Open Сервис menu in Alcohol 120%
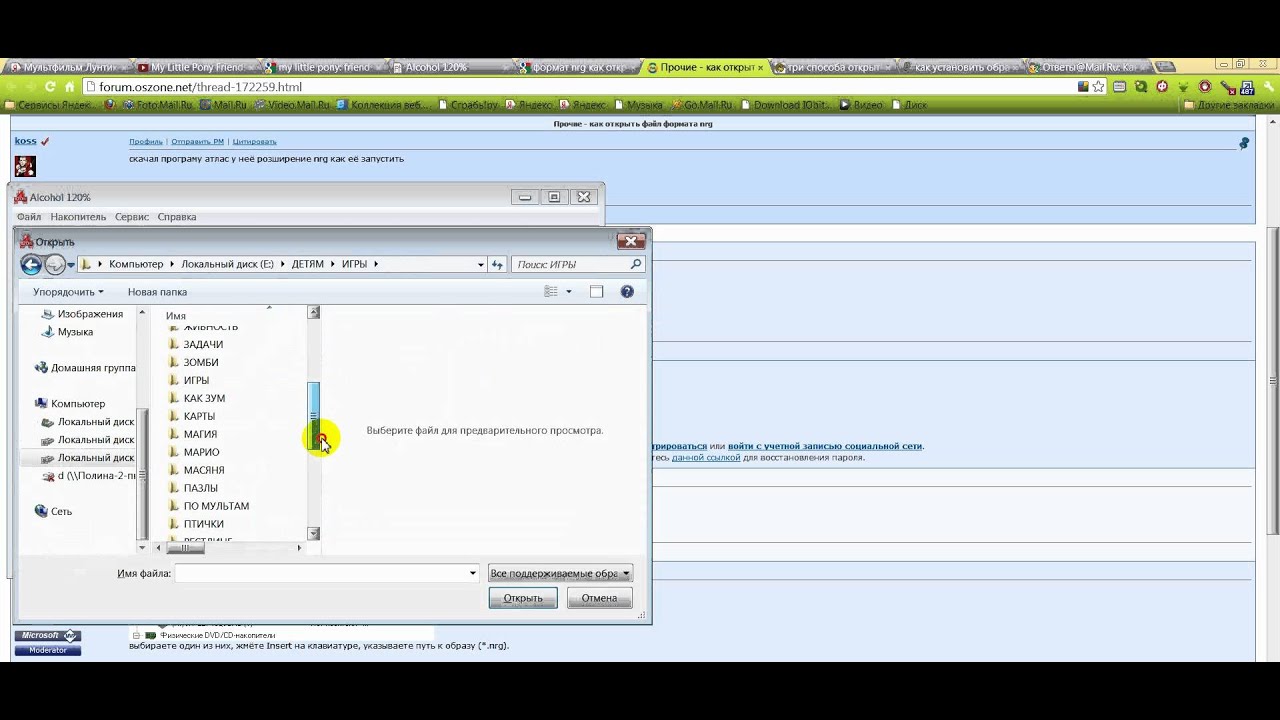The height and width of the screenshot is (720, 1280). coord(132,217)
